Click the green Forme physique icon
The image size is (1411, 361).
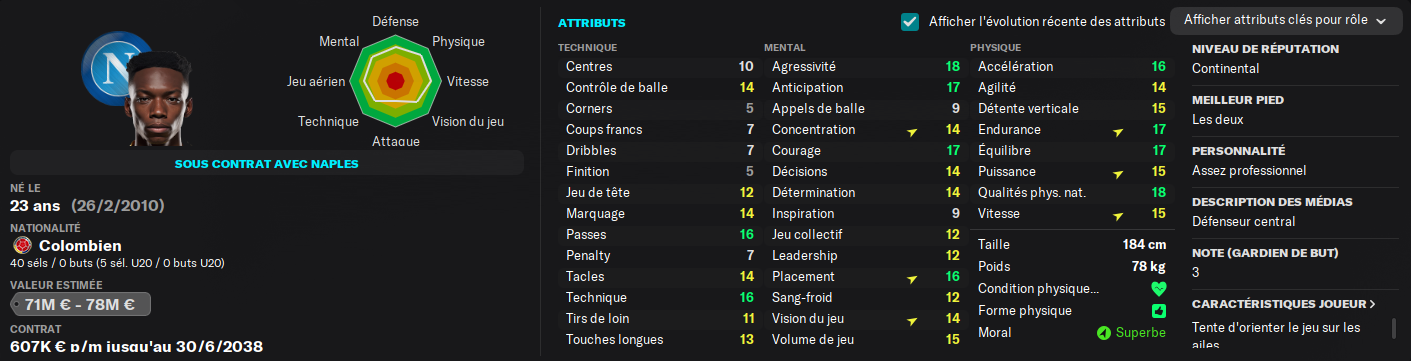pos(1158,311)
